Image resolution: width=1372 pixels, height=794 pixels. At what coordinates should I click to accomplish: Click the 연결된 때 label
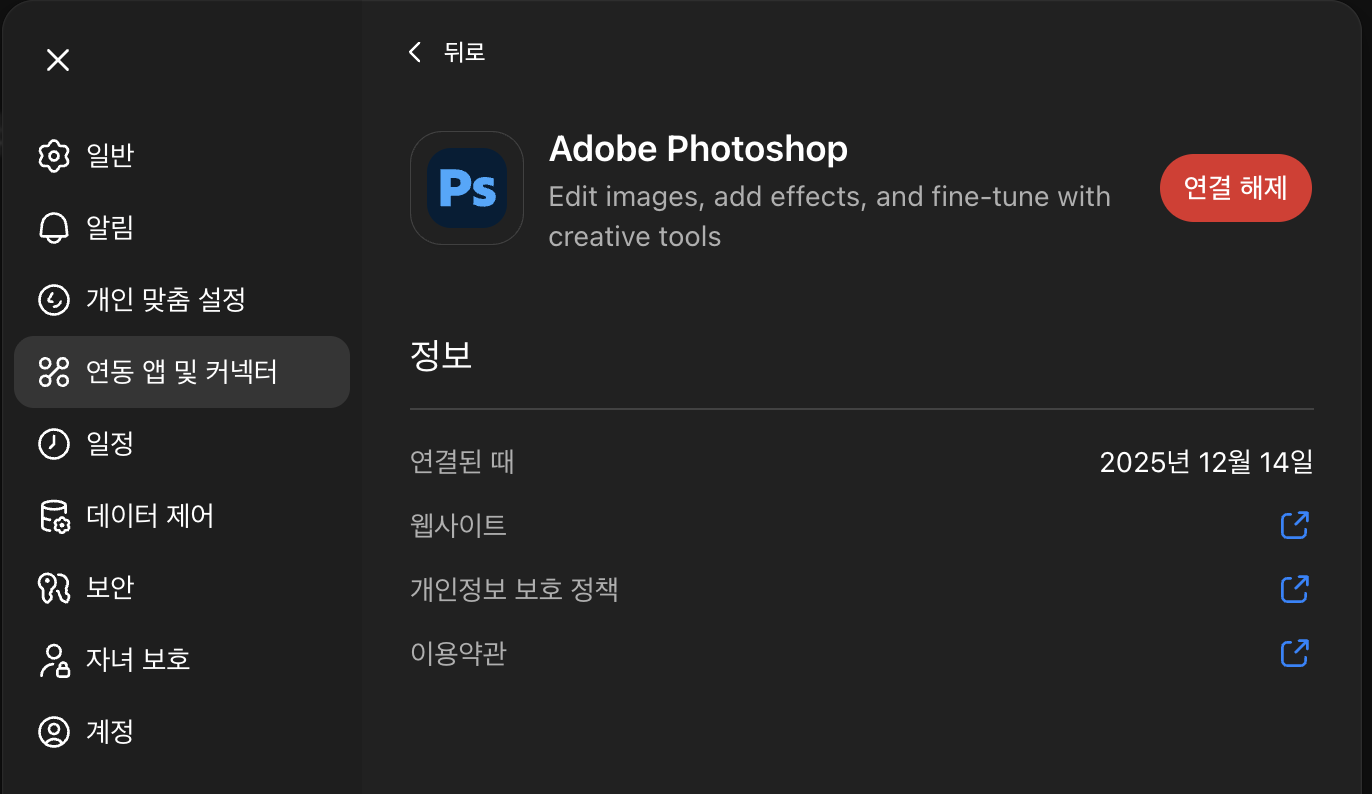[462, 462]
